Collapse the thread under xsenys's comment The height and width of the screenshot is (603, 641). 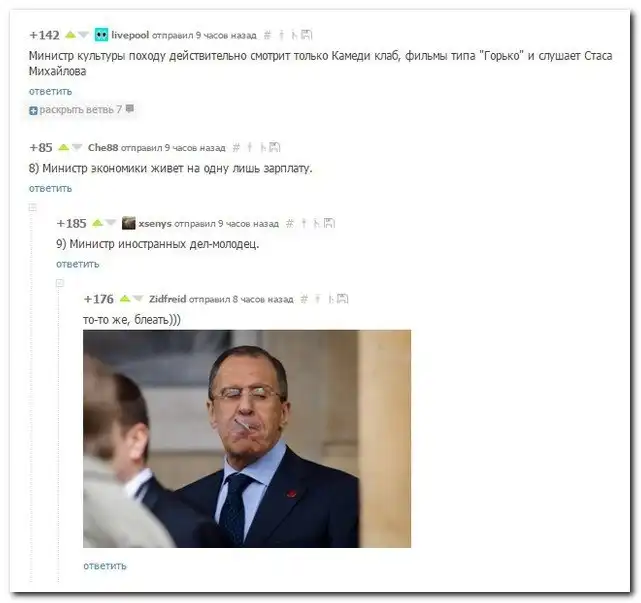[x=60, y=282]
